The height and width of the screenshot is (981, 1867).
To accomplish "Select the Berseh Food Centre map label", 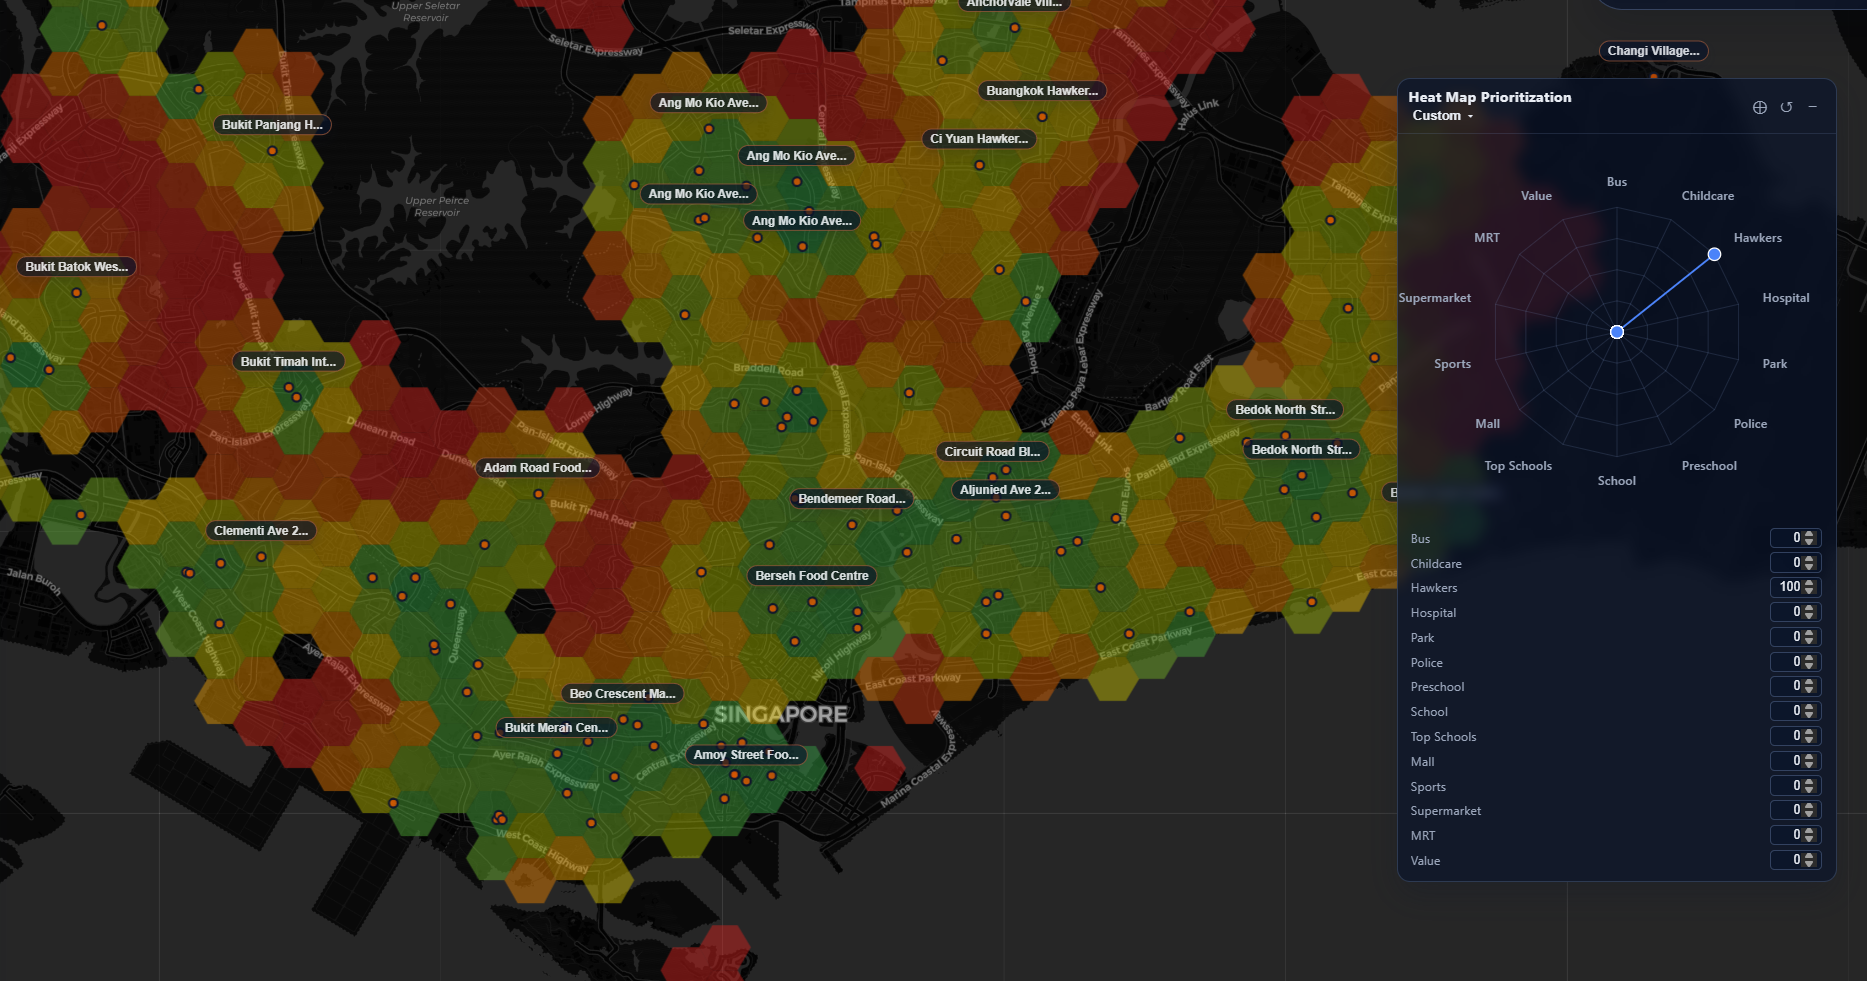I will pos(811,576).
